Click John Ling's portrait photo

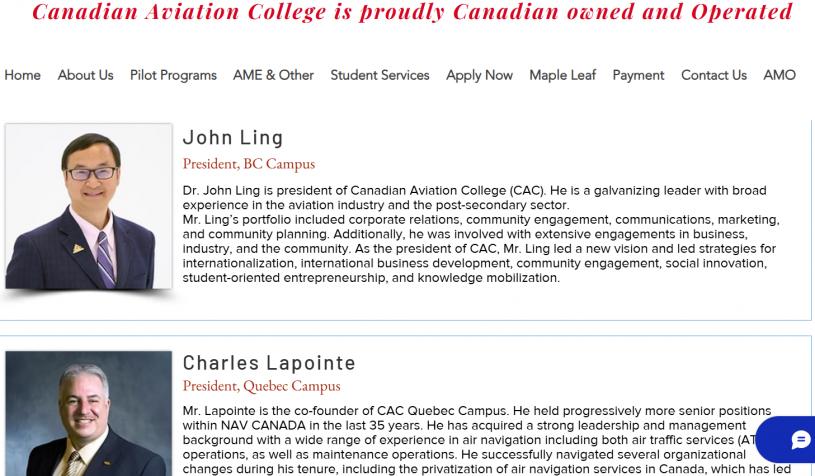[x=88, y=206]
